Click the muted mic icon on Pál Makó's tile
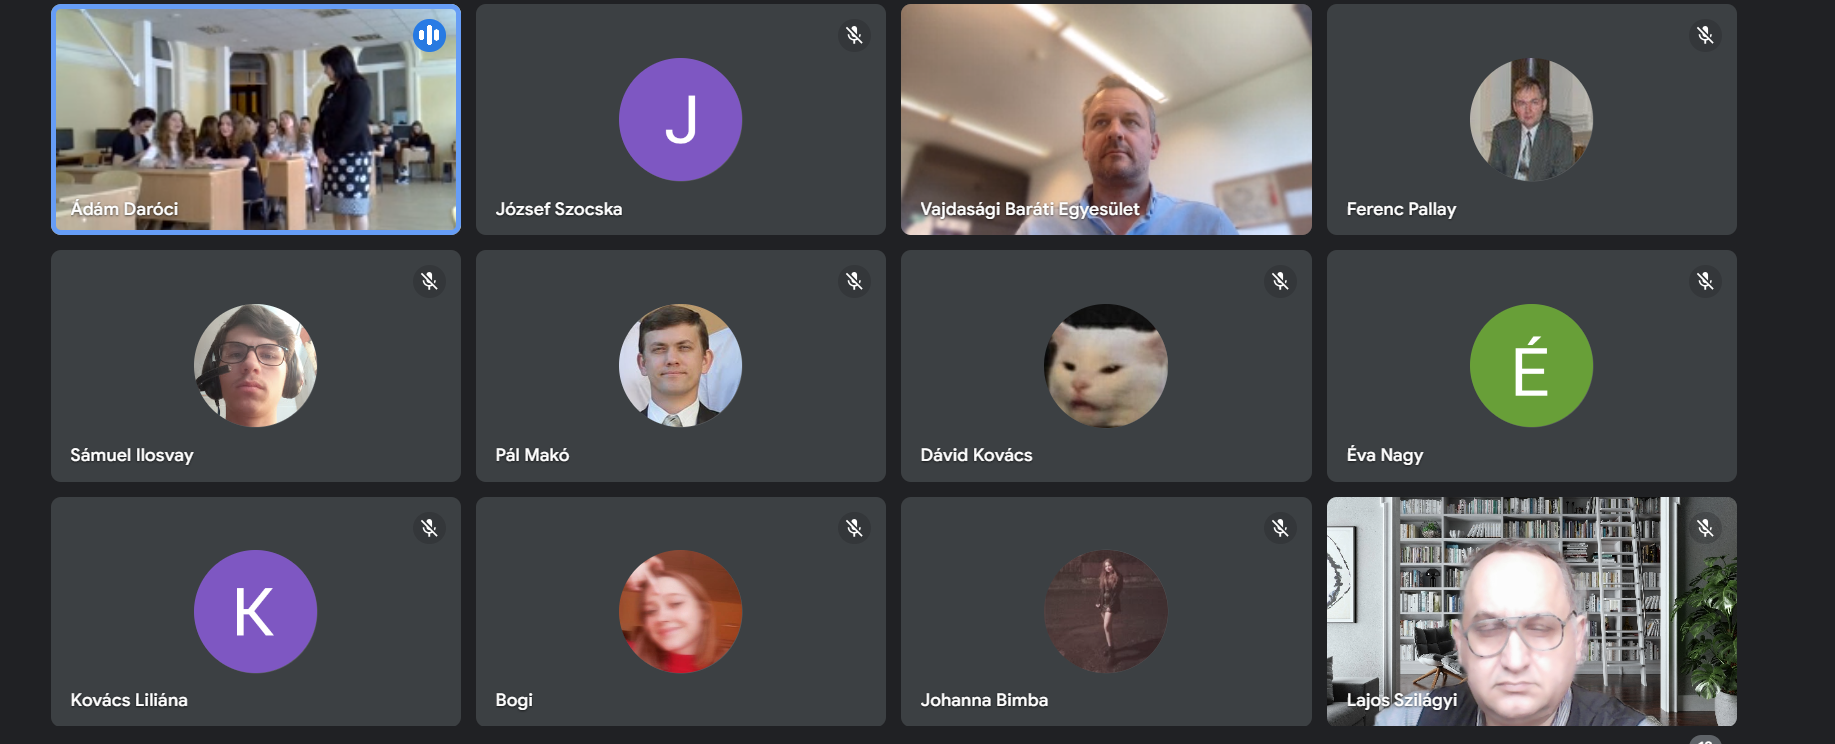This screenshot has height=744, width=1835. pos(854,281)
